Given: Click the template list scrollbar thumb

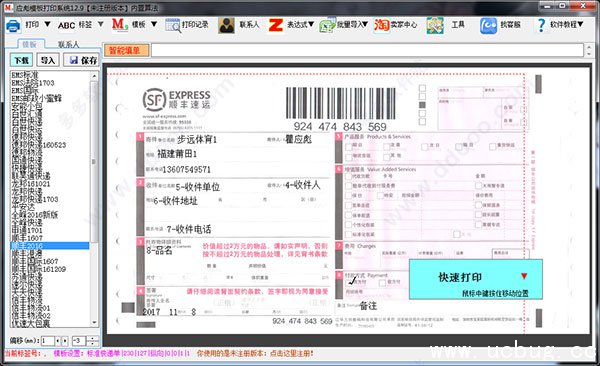Looking at the screenshot, I should [94, 161].
